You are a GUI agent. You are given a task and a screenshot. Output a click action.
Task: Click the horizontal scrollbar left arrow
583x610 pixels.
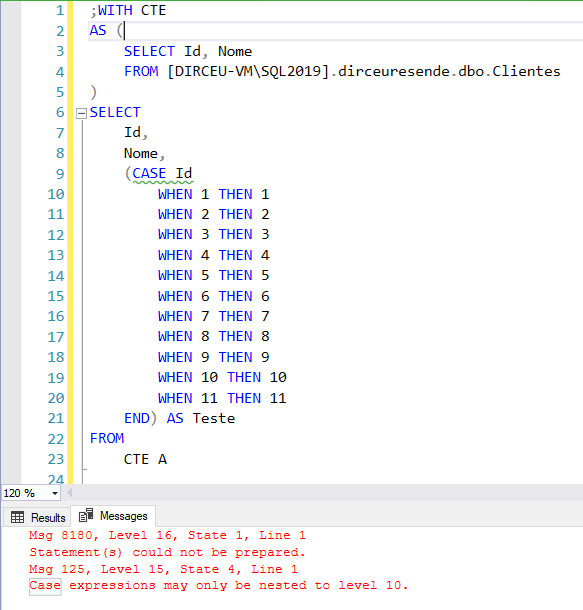point(69,493)
